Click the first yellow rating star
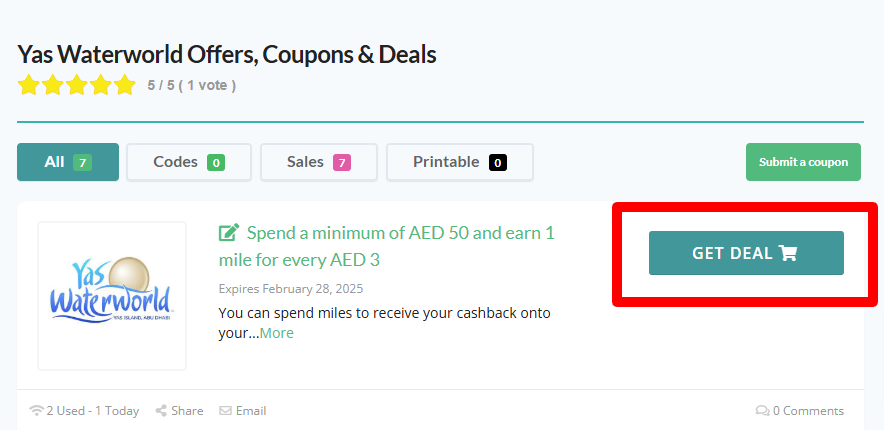Screen dimensions: 884x430 [x=28, y=85]
